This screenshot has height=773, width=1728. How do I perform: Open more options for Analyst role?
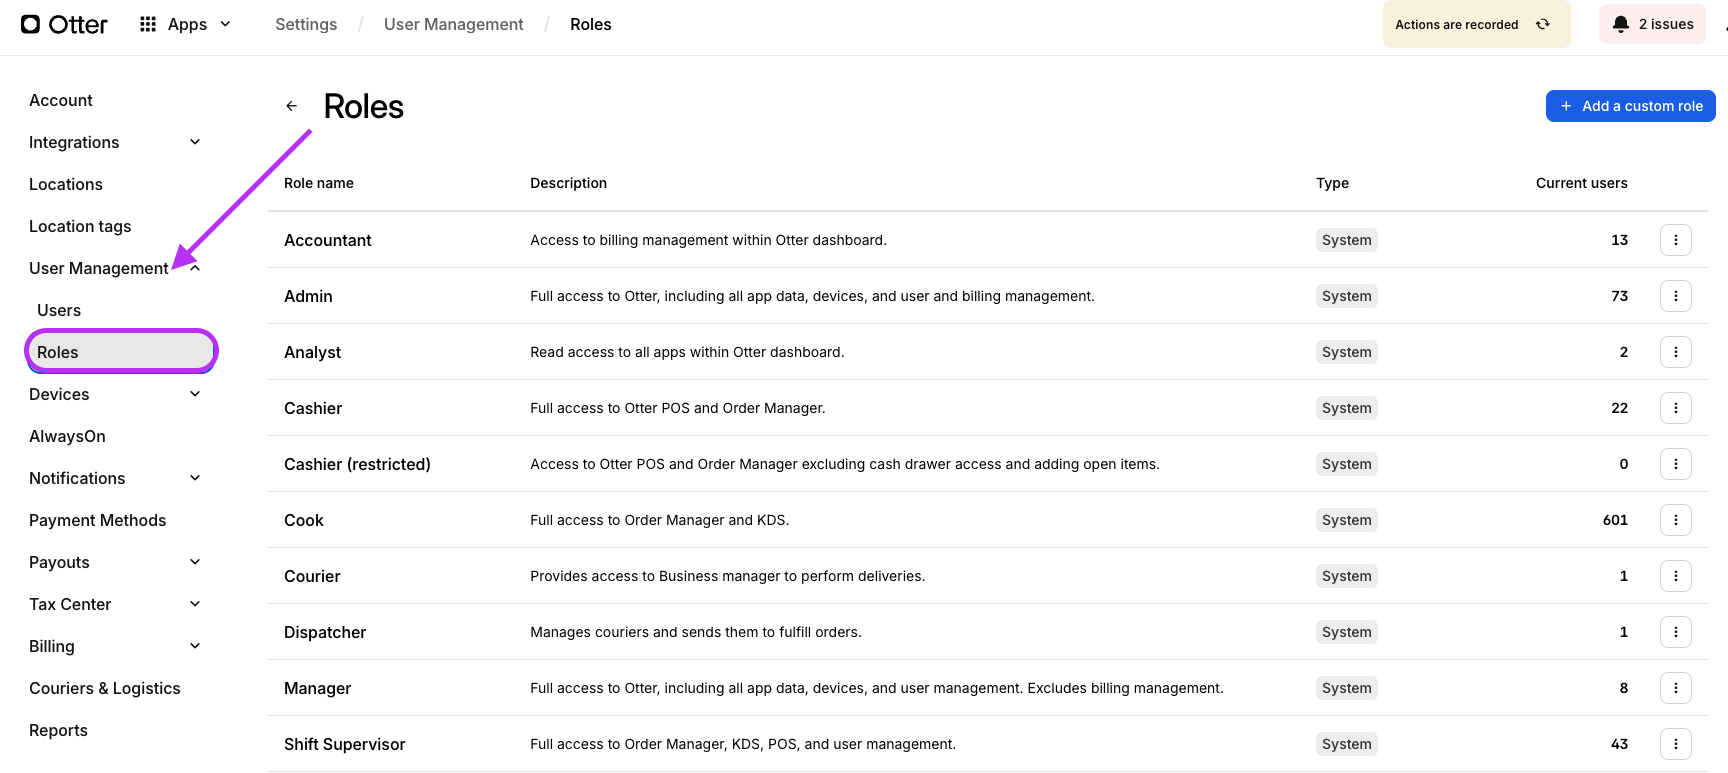1676,352
